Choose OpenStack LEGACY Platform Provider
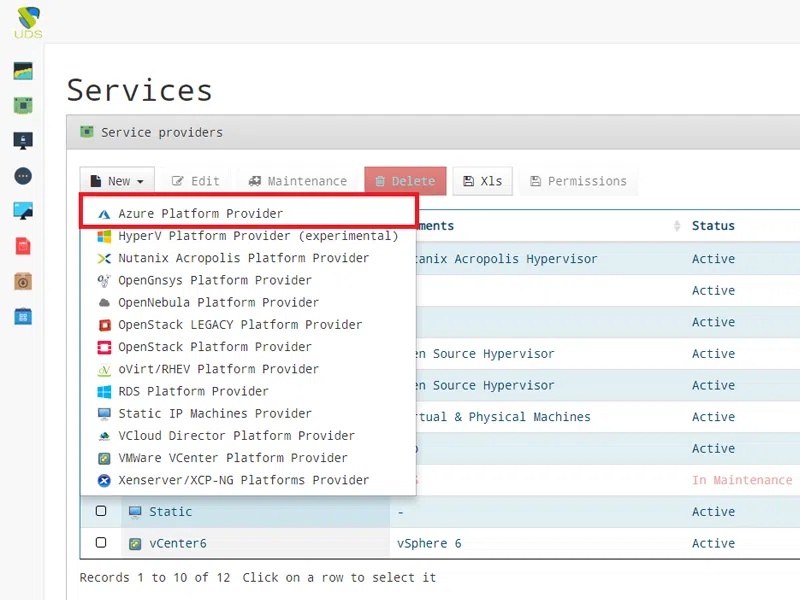Image resolution: width=800 pixels, height=600 pixels. (x=248, y=325)
